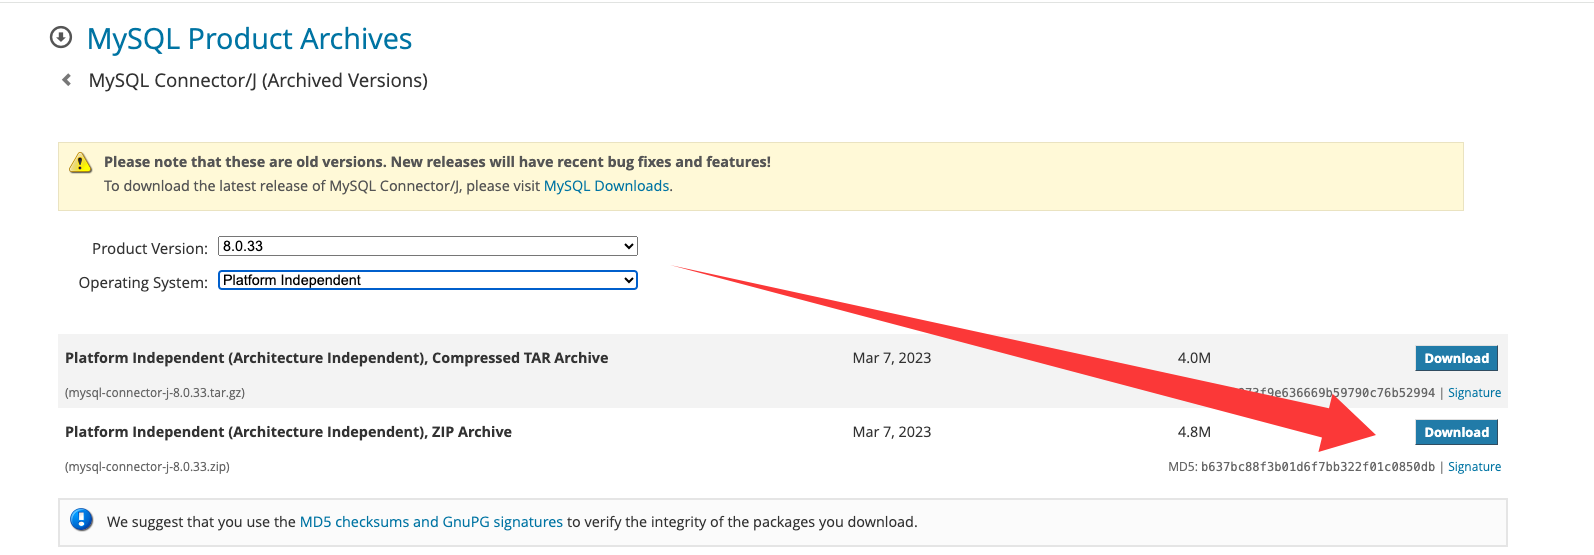Click the Product Version label
This screenshot has height=555, width=1594.
tap(150, 249)
